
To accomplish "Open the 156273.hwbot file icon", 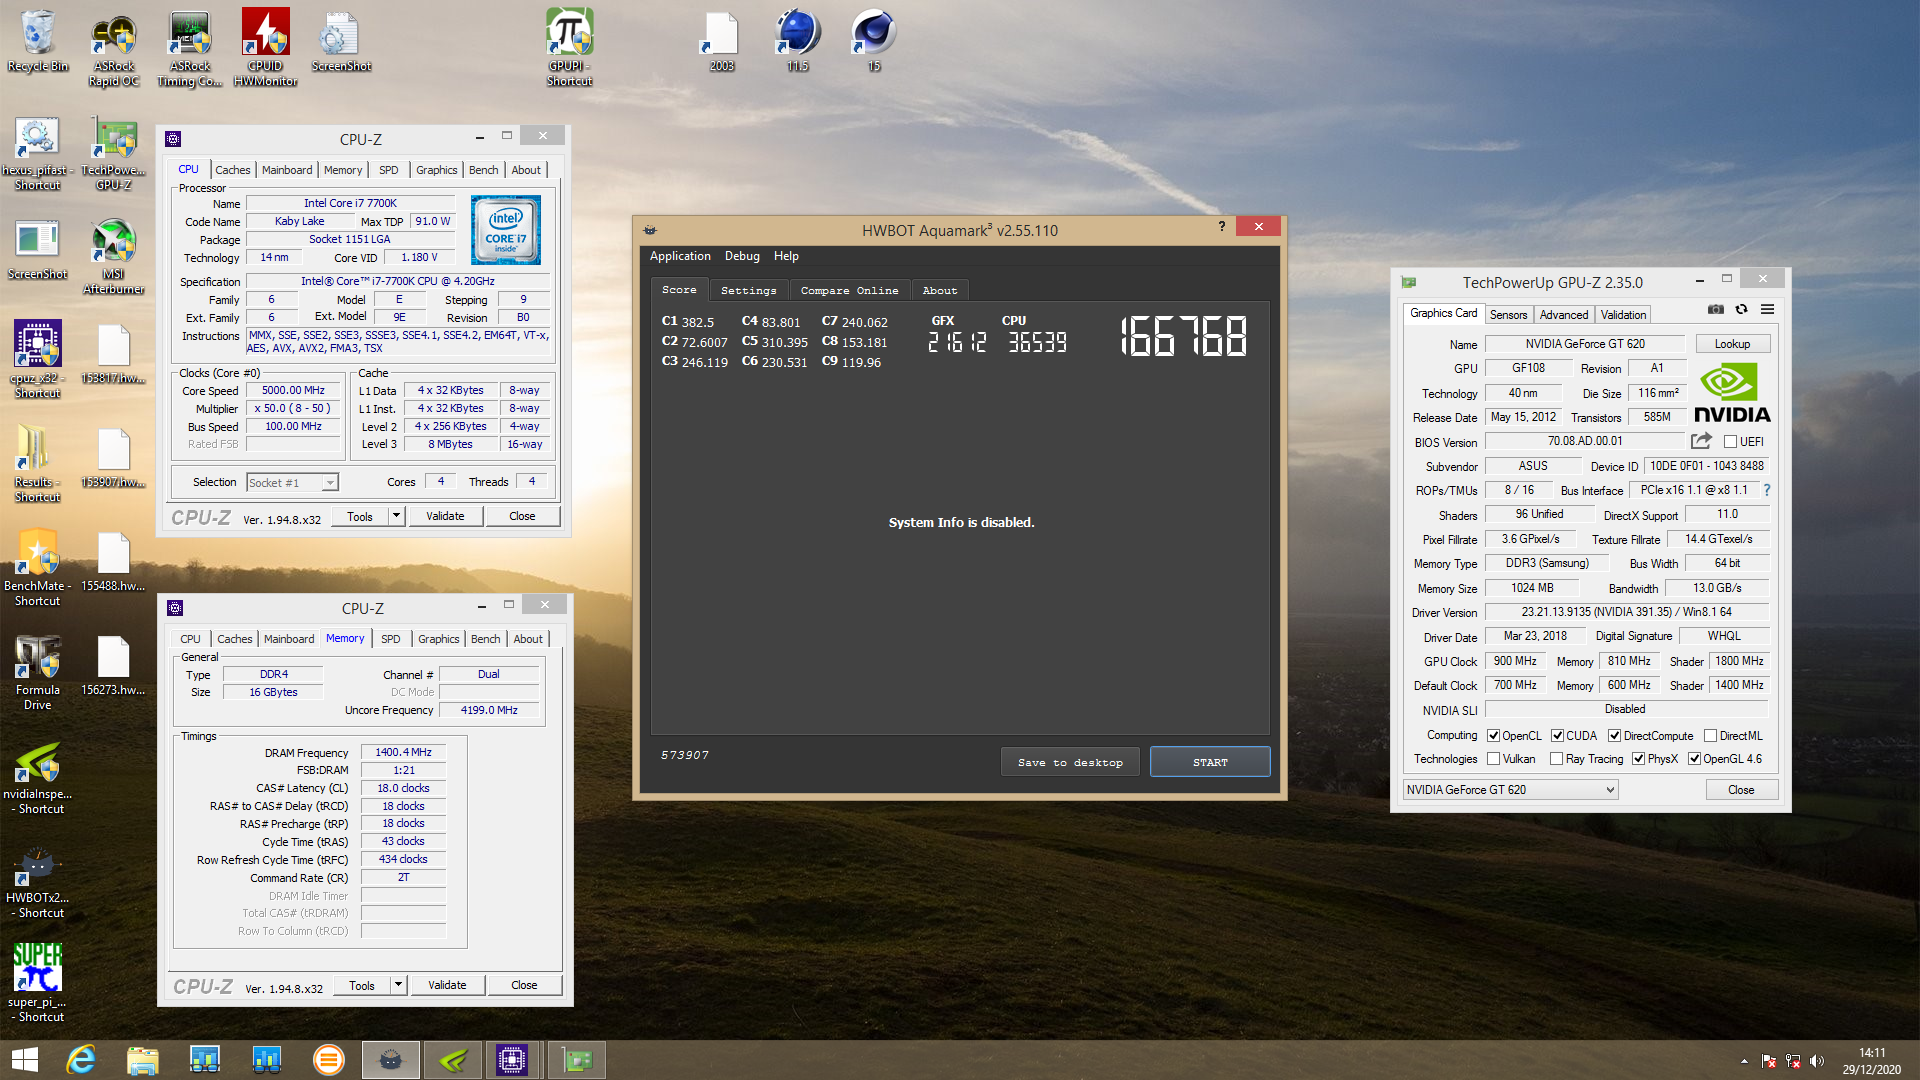I will coord(114,666).
